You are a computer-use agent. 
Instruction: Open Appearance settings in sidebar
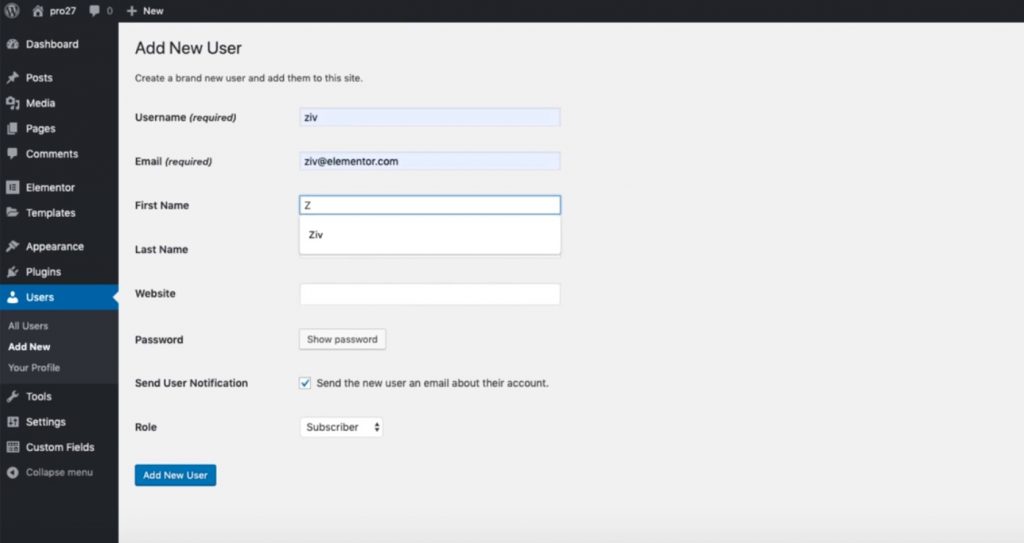[54, 246]
